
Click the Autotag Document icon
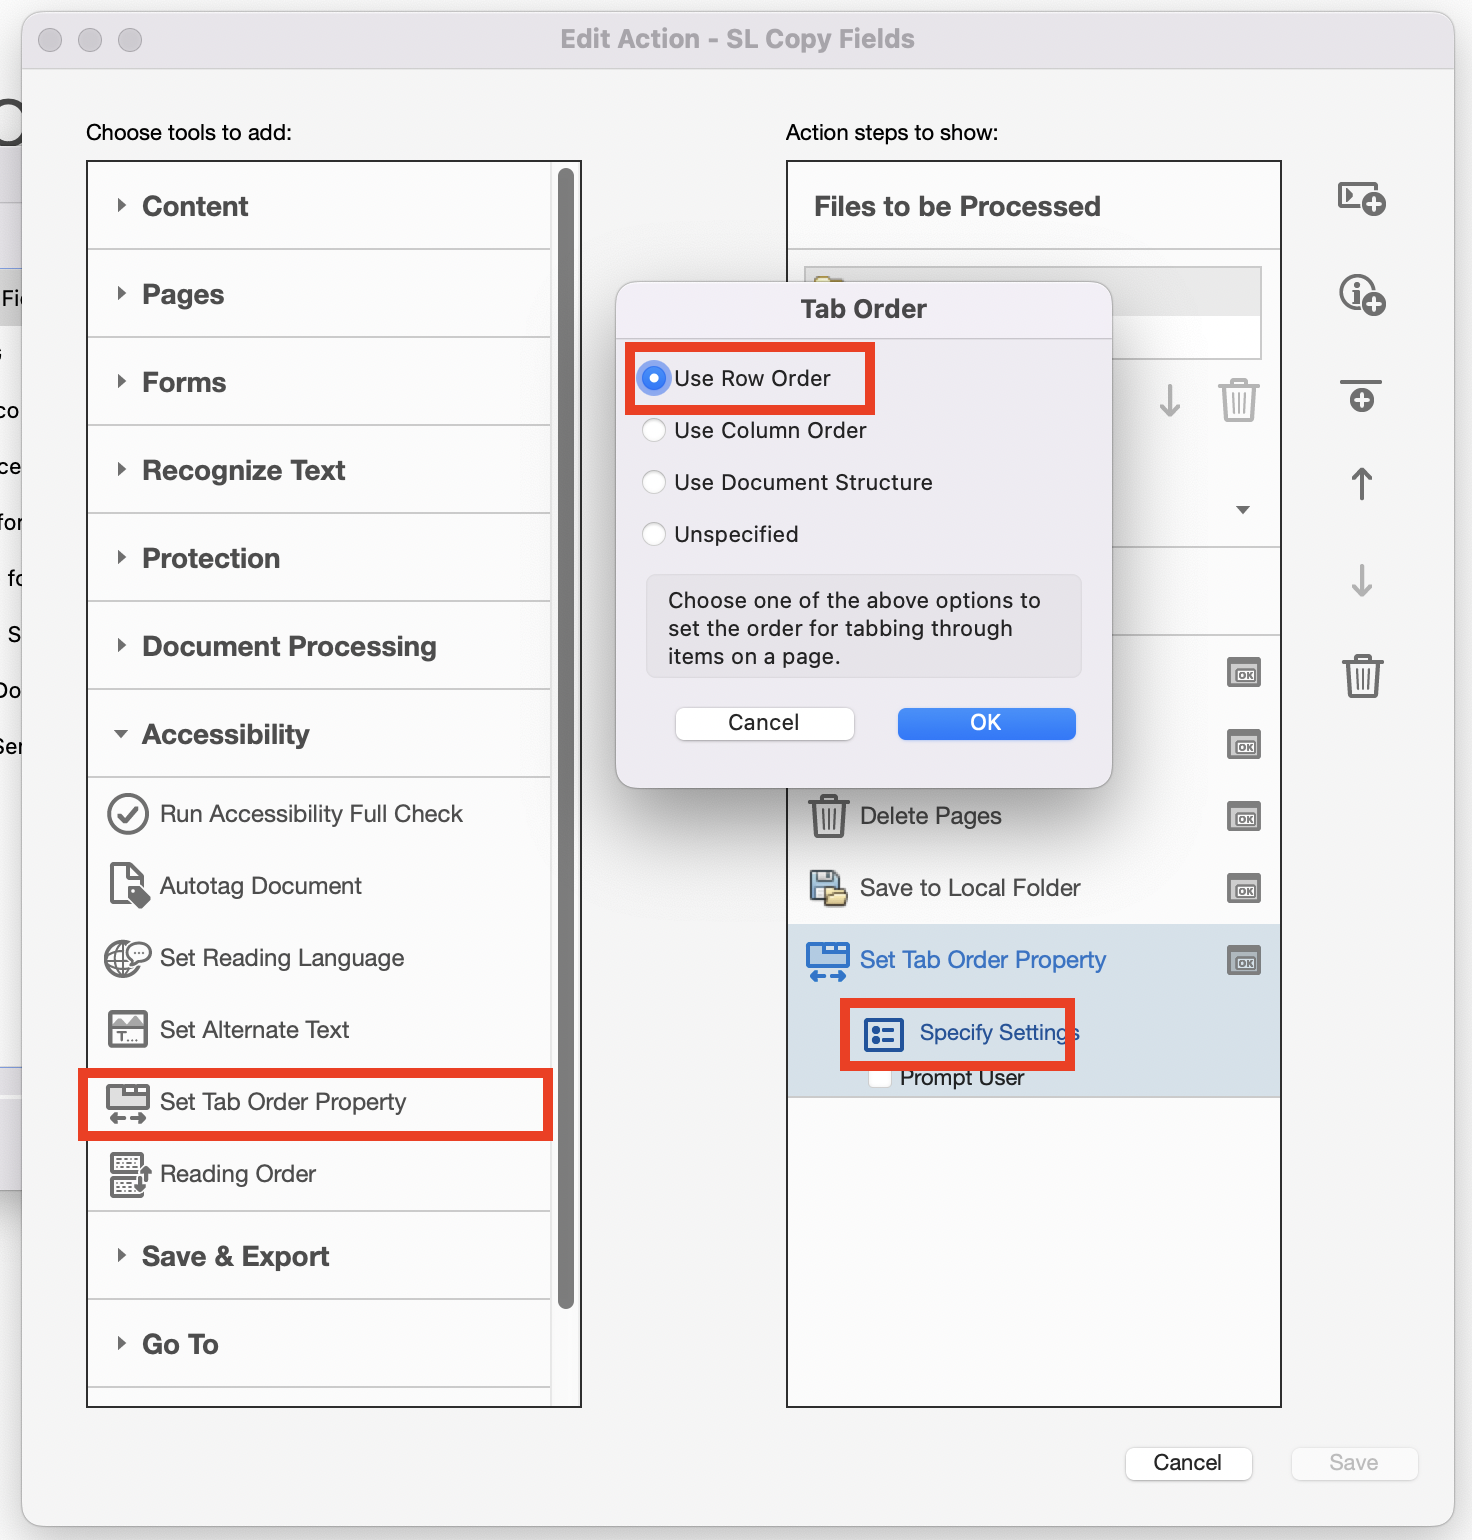pyautogui.click(x=127, y=885)
